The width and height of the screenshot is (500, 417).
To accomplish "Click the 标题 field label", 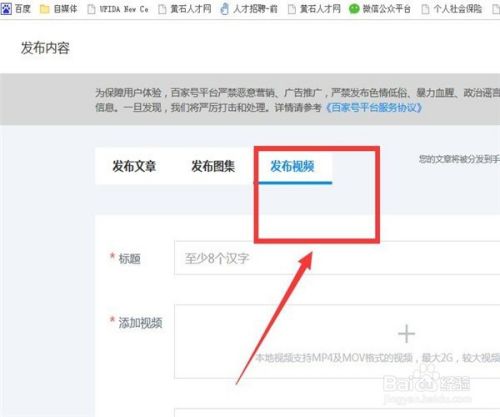I will [x=130, y=259].
